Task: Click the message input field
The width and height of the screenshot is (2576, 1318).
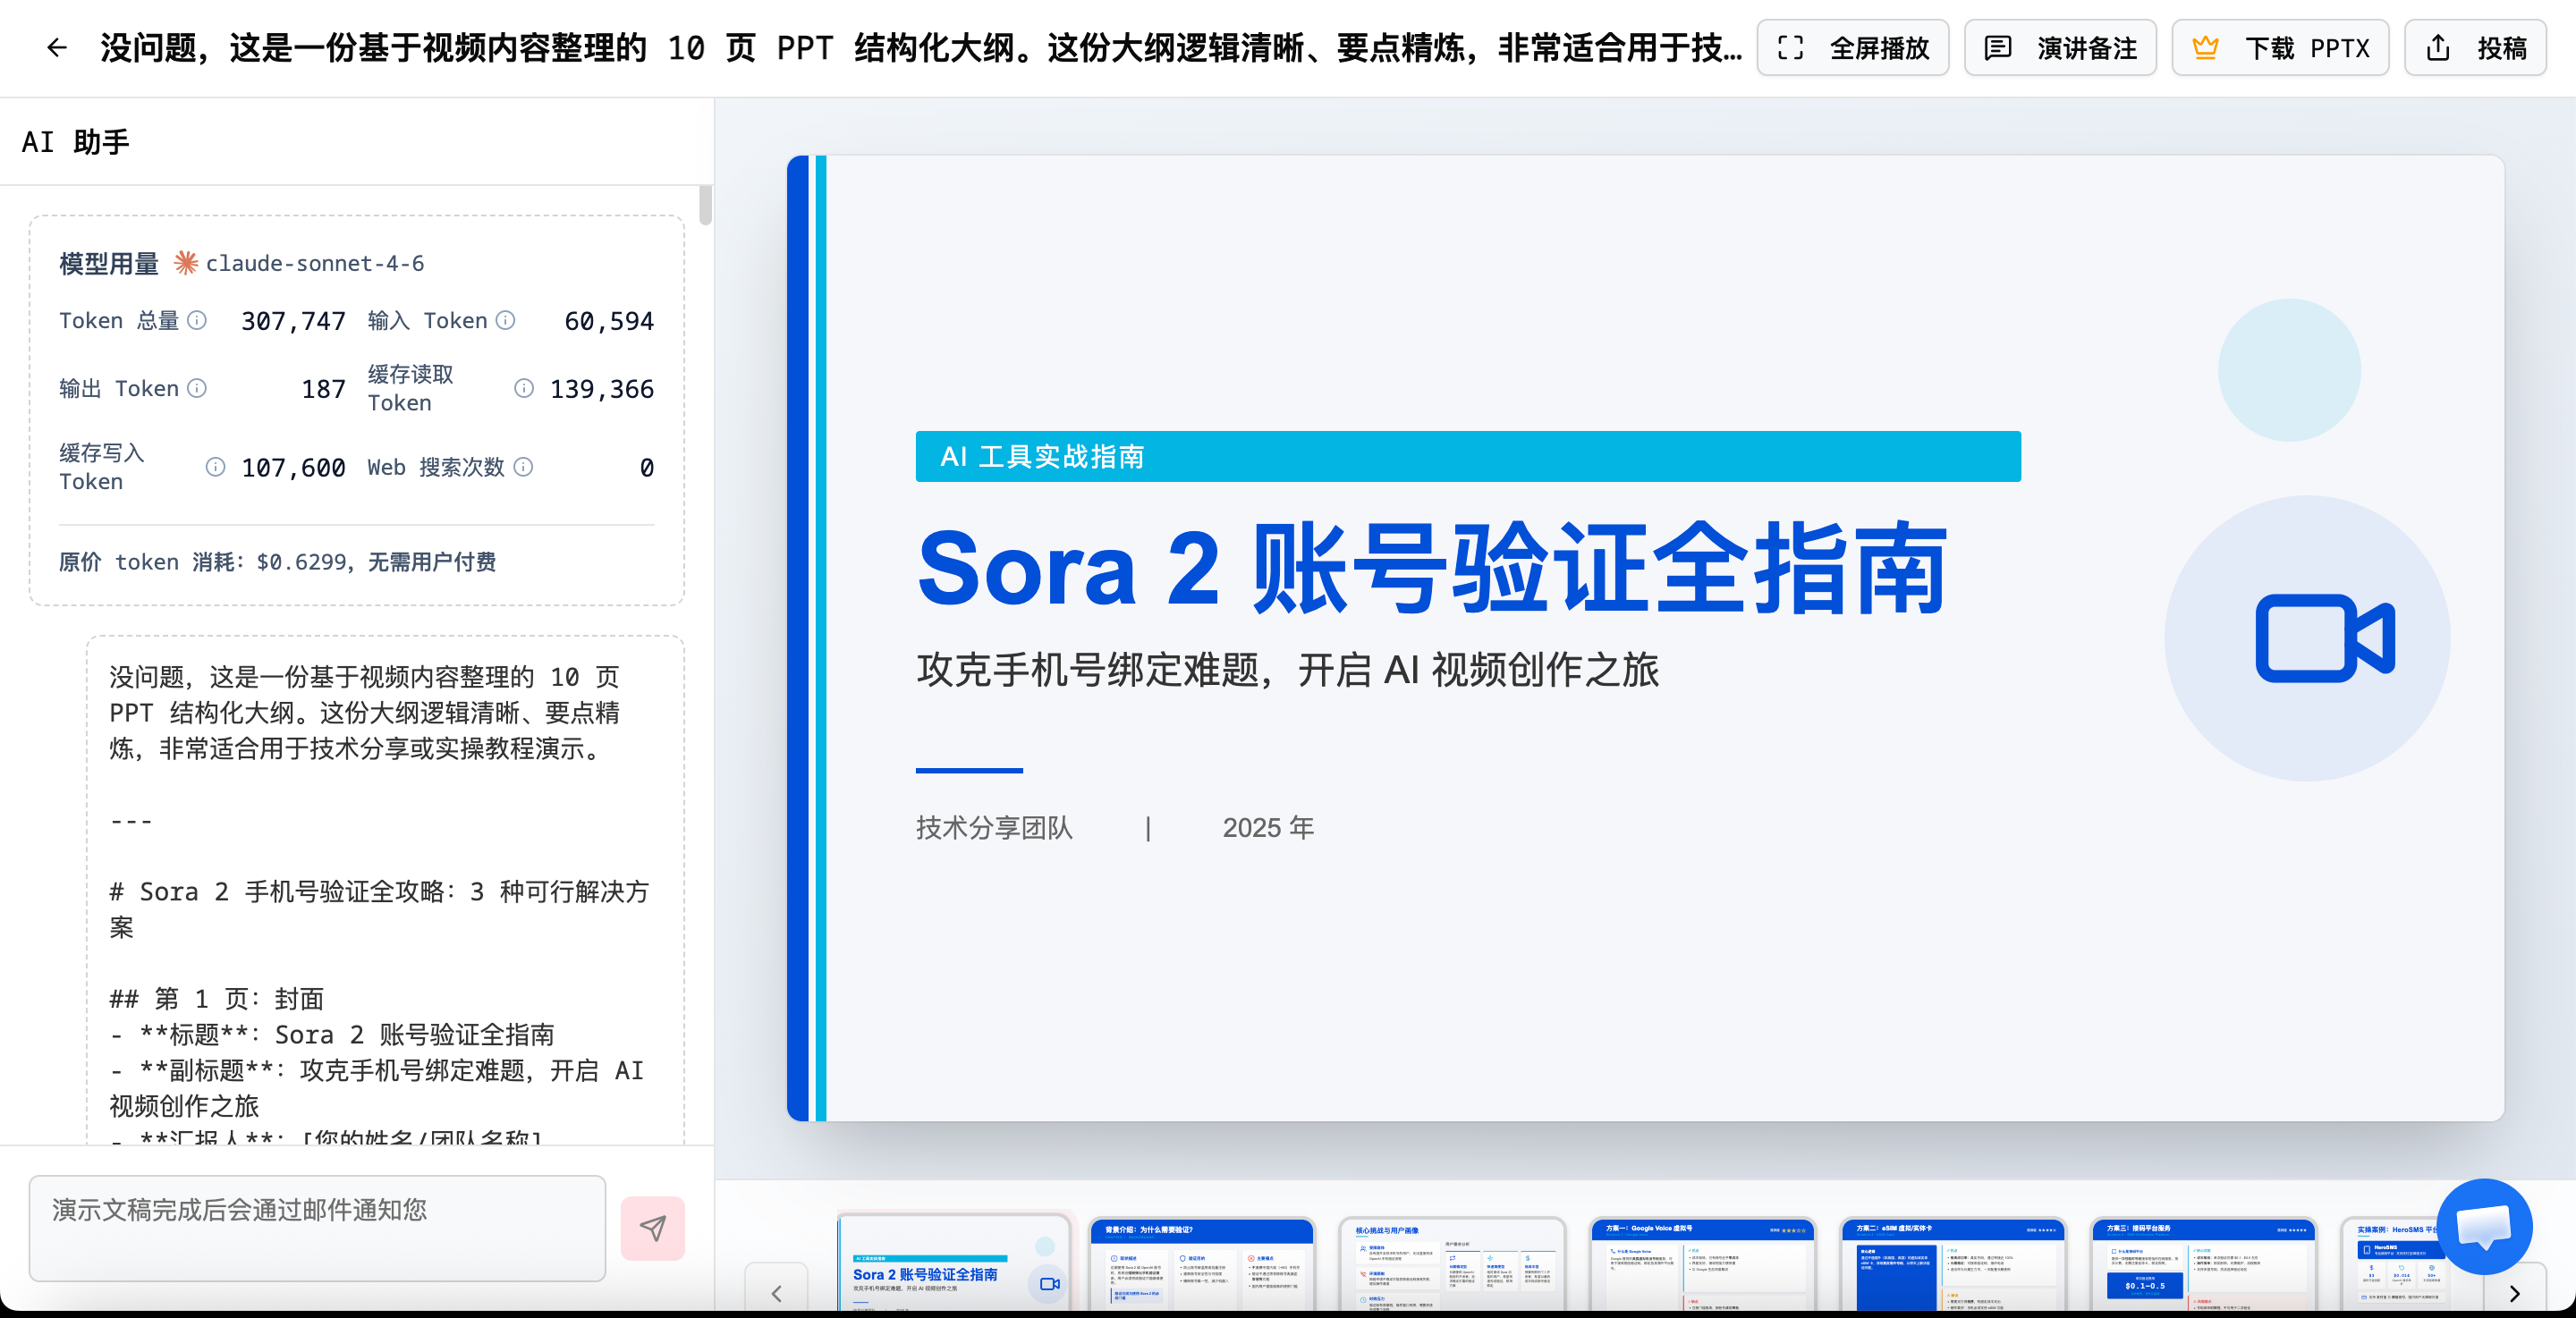Action: pos(317,1227)
